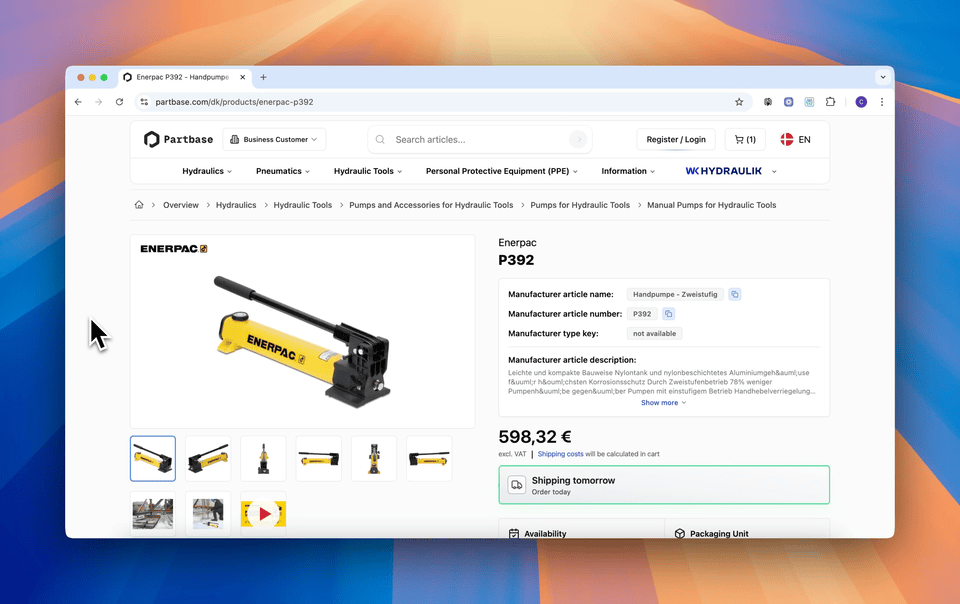The height and width of the screenshot is (604, 960).
Task: Expand Personal Protective Equipment (PPE) menu
Action: pyautogui.click(x=502, y=171)
